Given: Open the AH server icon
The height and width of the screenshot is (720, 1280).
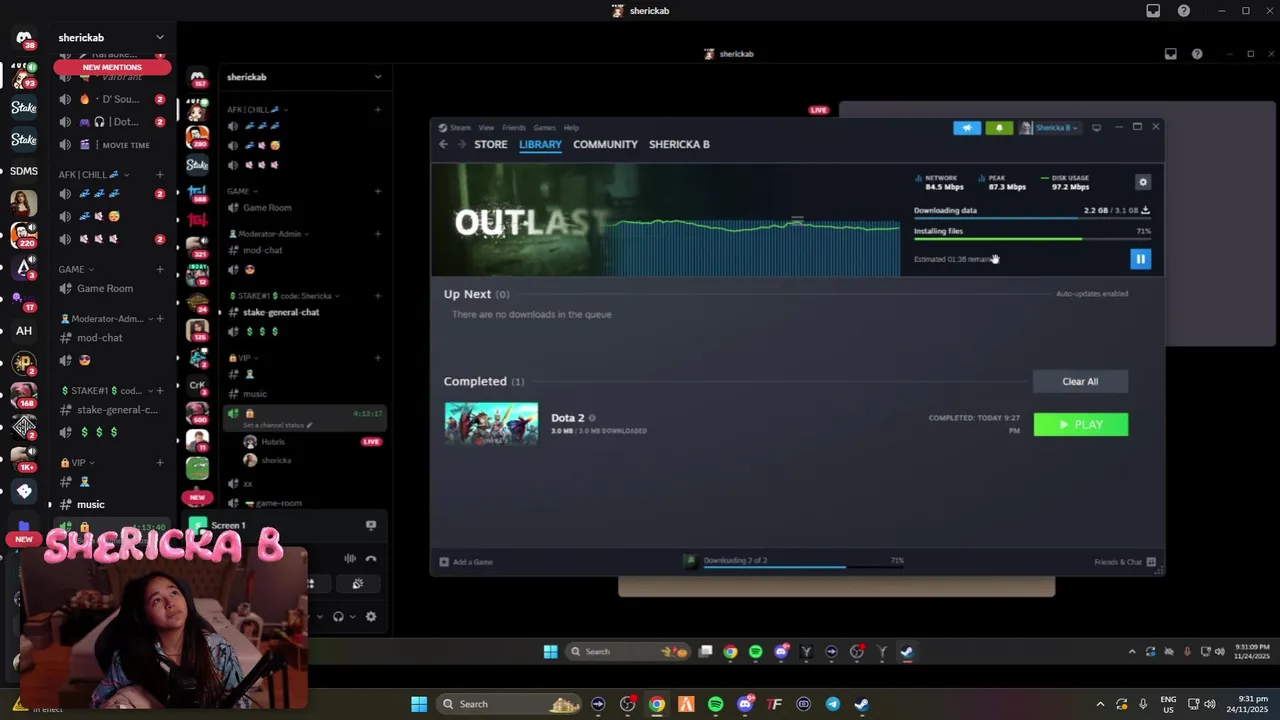Looking at the screenshot, I should click(24, 330).
